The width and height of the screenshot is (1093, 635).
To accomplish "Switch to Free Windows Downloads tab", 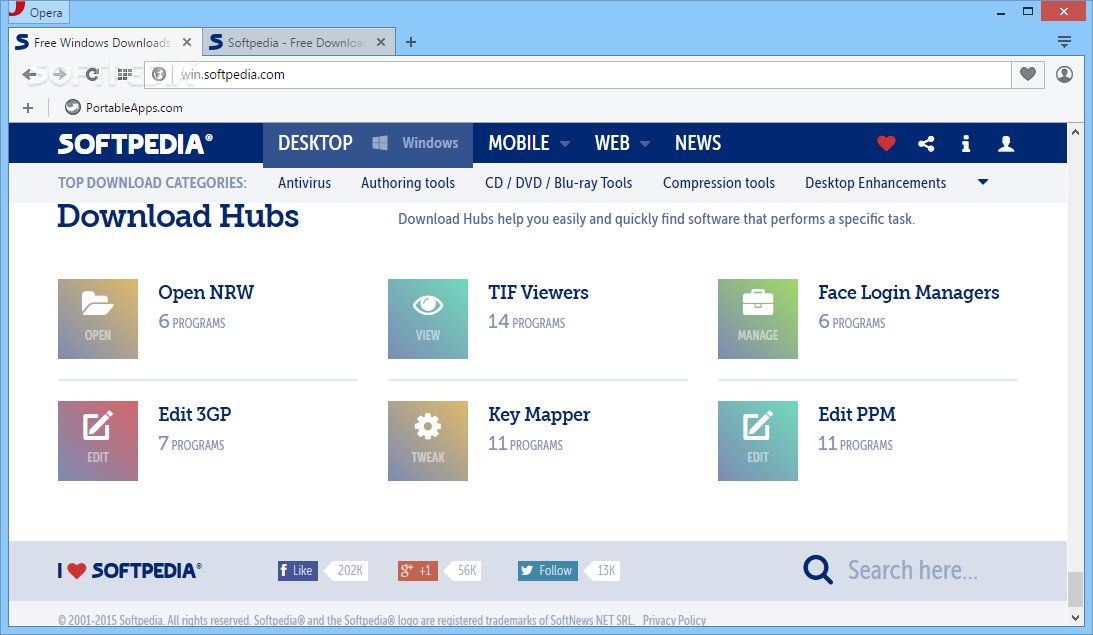I will [x=105, y=42].
